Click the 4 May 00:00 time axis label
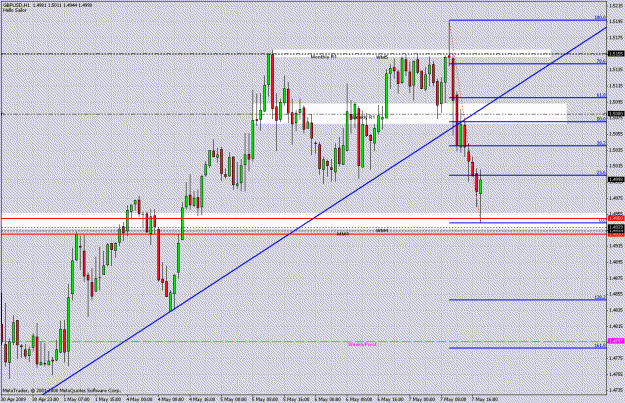 click(x=140, y=399)
